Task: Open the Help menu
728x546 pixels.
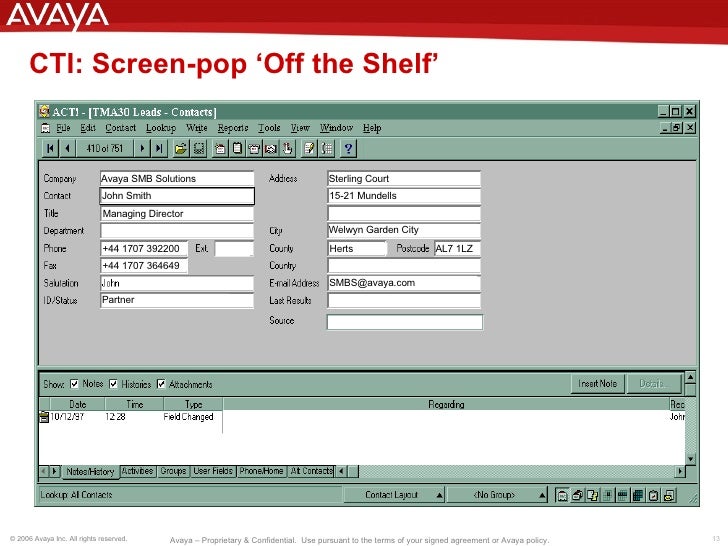Action: (x=372, y=128)
